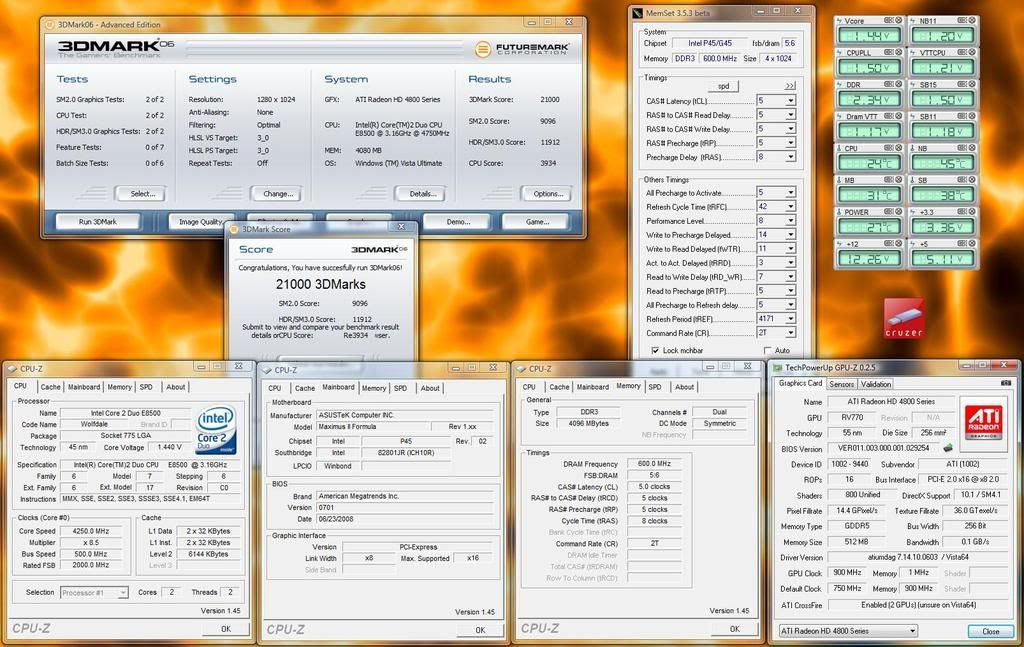1024x647 pixels.
Task: Enable the Auto checkbox in MemSet
Action: tap(767, 351)
